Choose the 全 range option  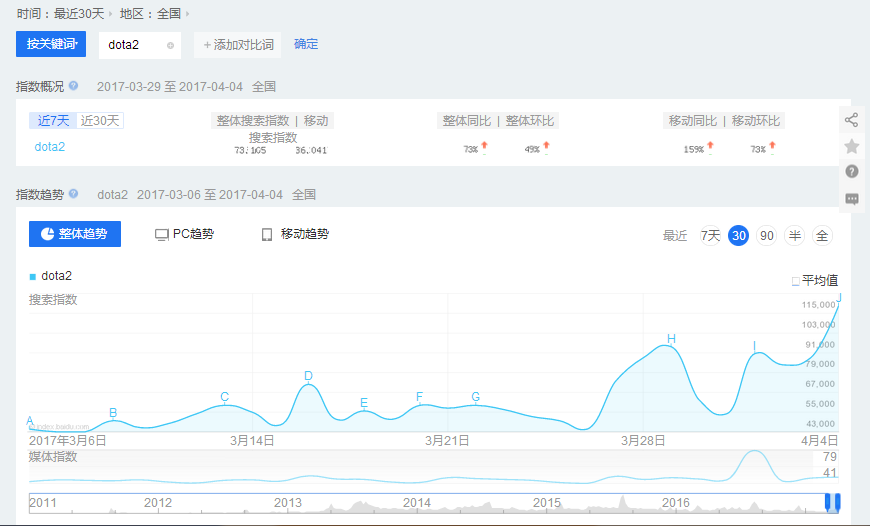pyautogui.click(x=822, y=236)
